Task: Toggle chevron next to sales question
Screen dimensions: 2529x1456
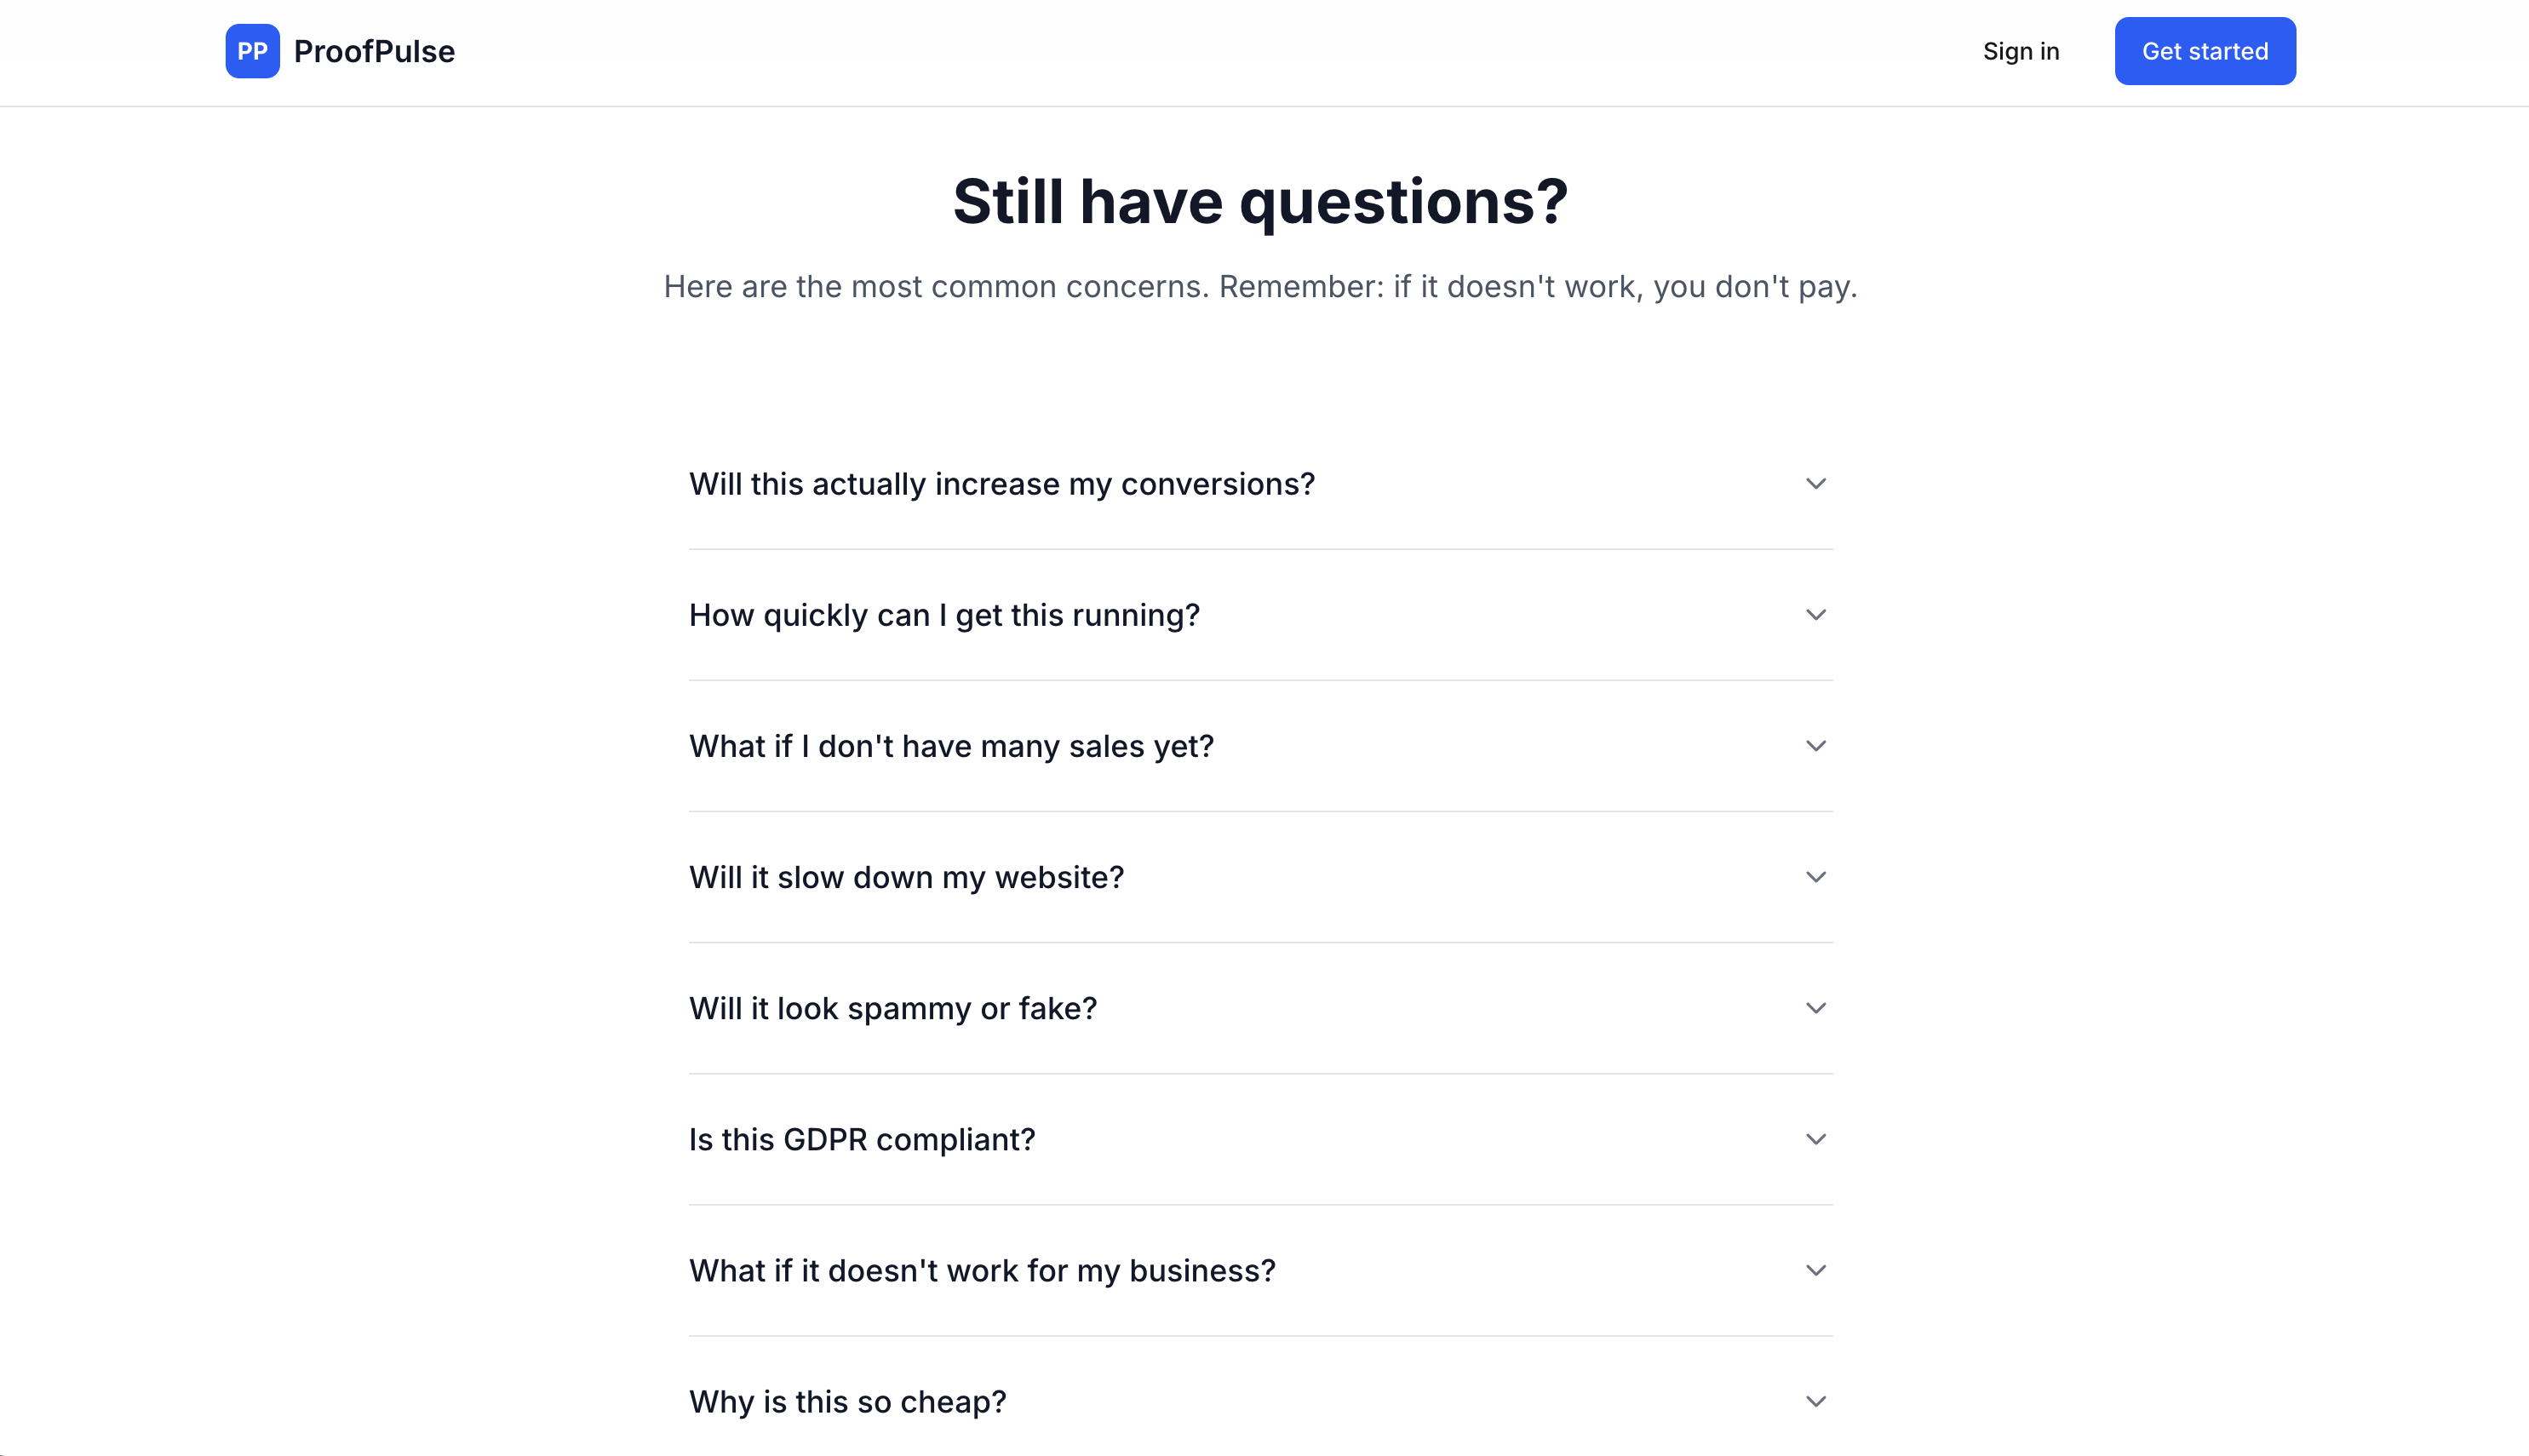Action: 1815,746
